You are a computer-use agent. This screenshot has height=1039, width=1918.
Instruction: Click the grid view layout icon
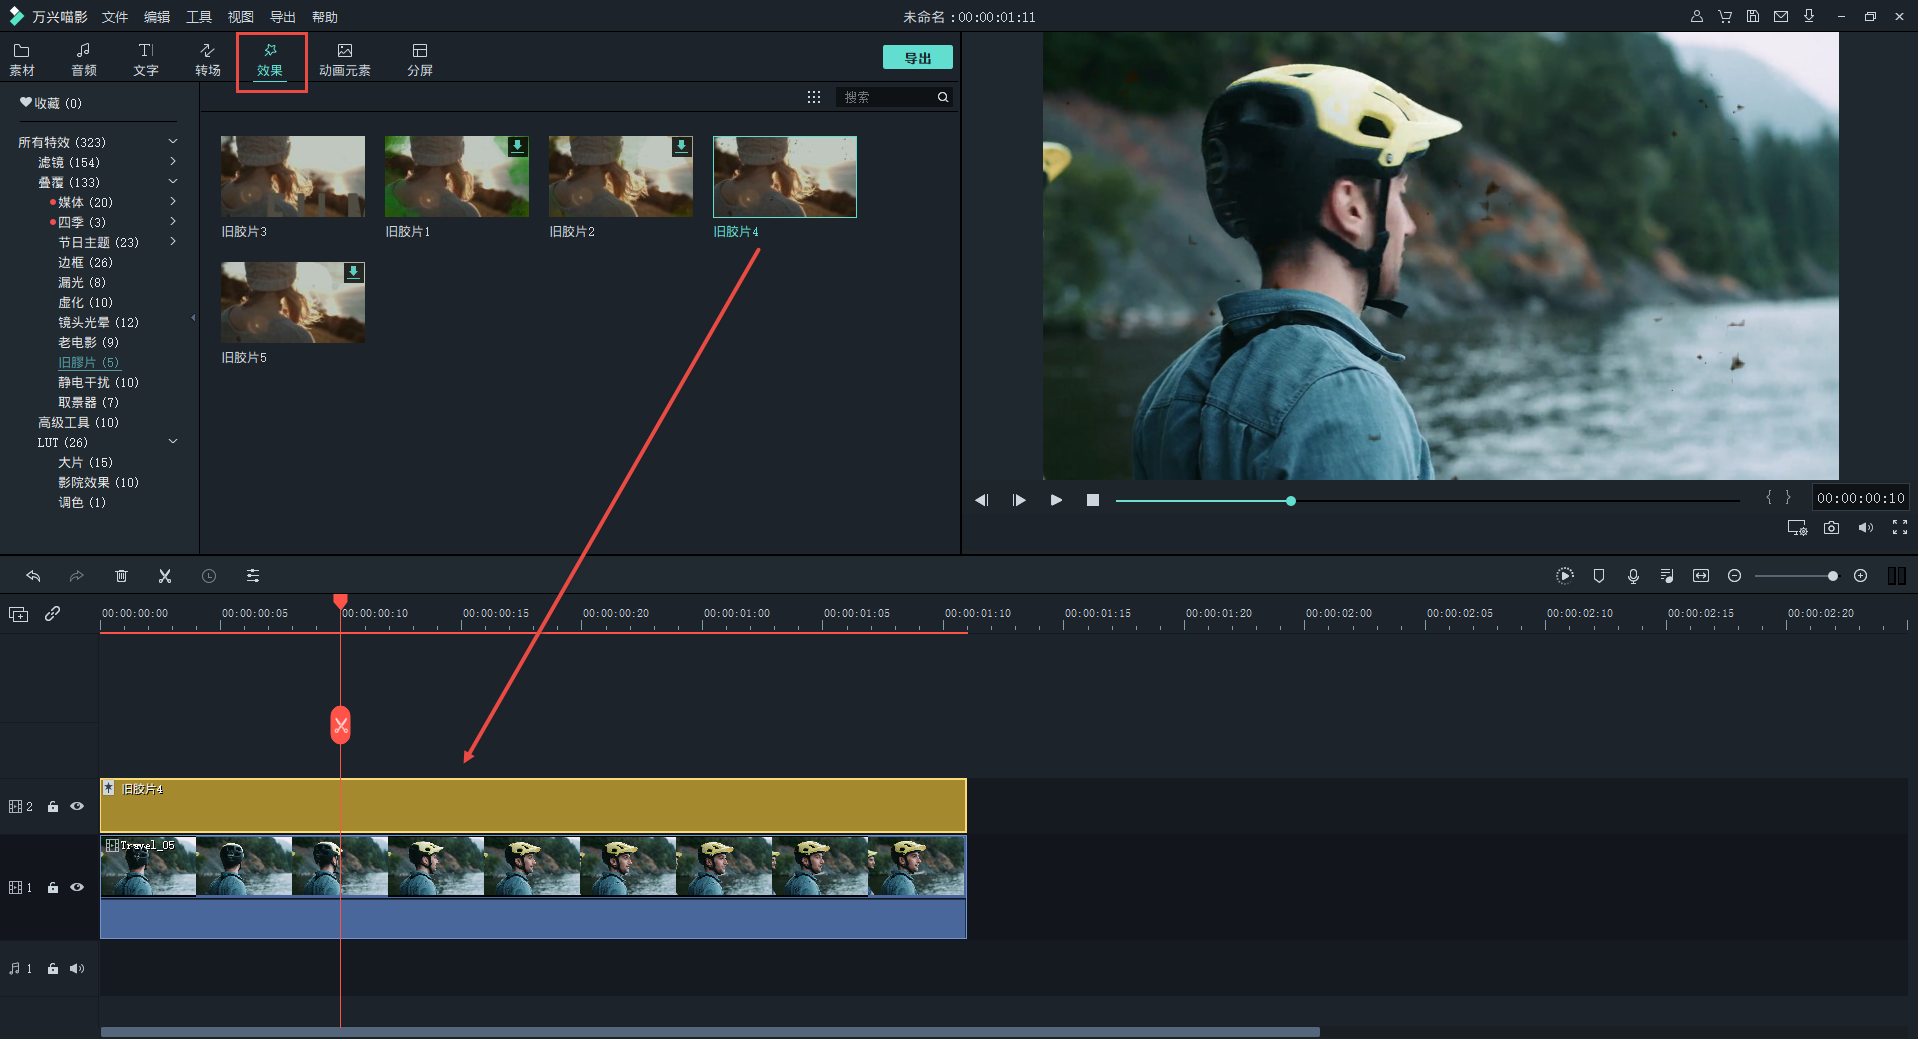point(814,97)
